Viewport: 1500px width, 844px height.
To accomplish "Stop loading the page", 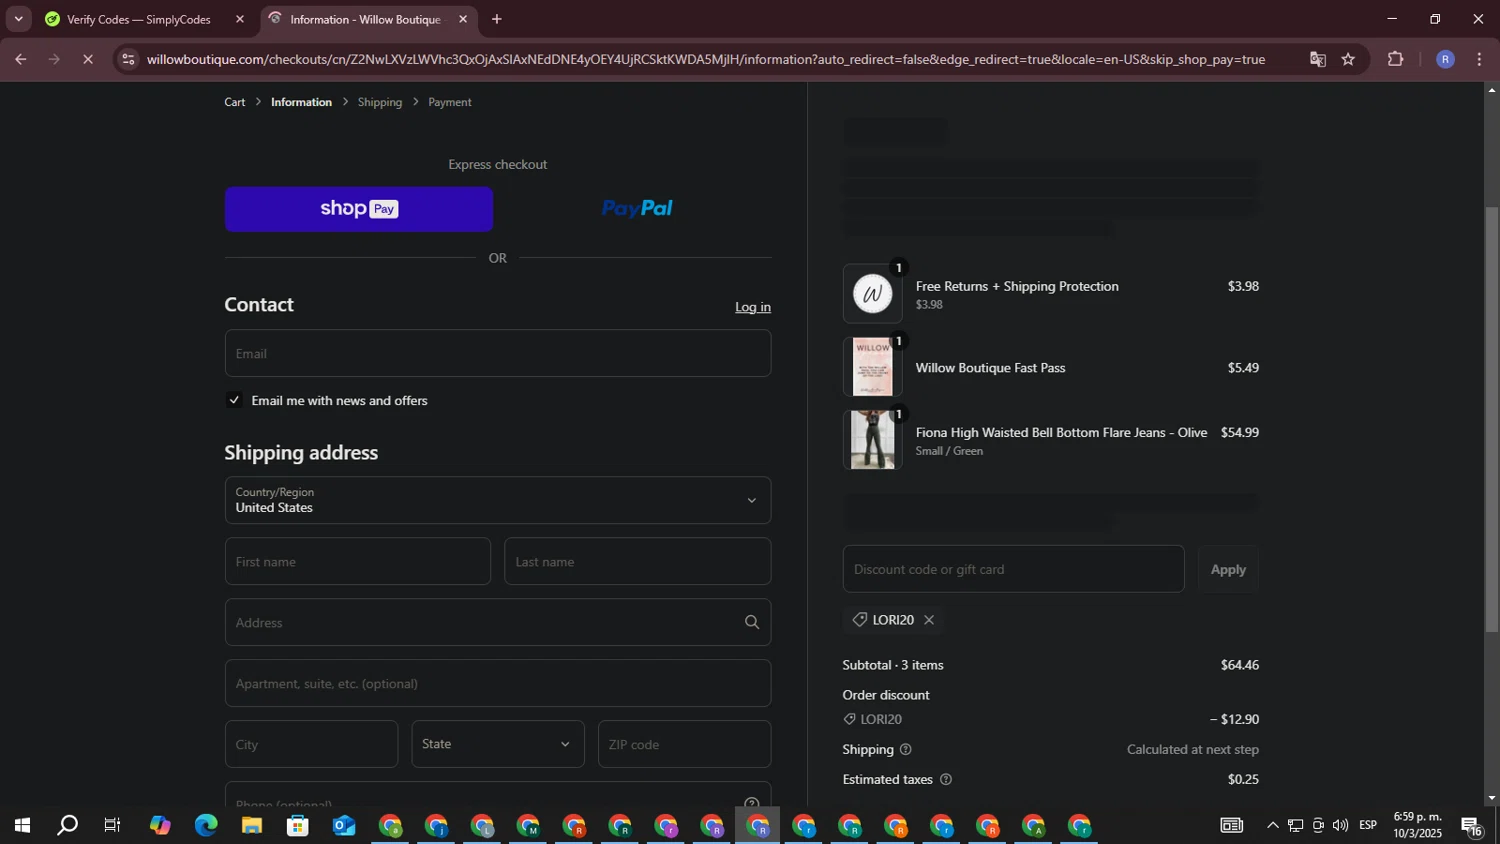I will point(88,59).
